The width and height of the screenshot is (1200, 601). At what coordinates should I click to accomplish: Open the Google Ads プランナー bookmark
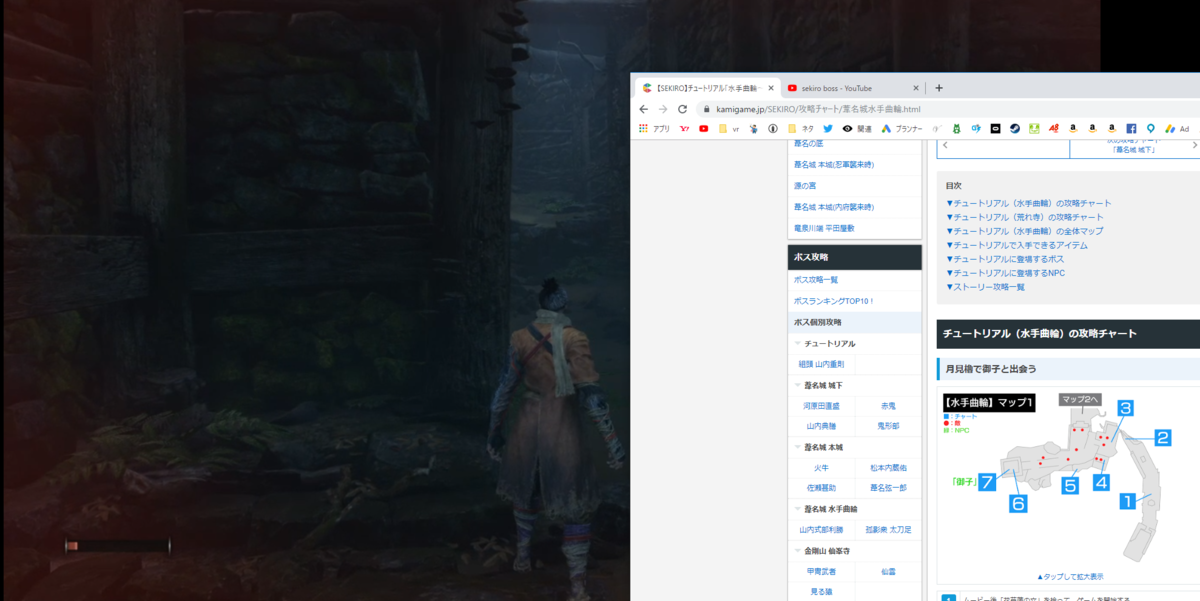tap(901, 129)
